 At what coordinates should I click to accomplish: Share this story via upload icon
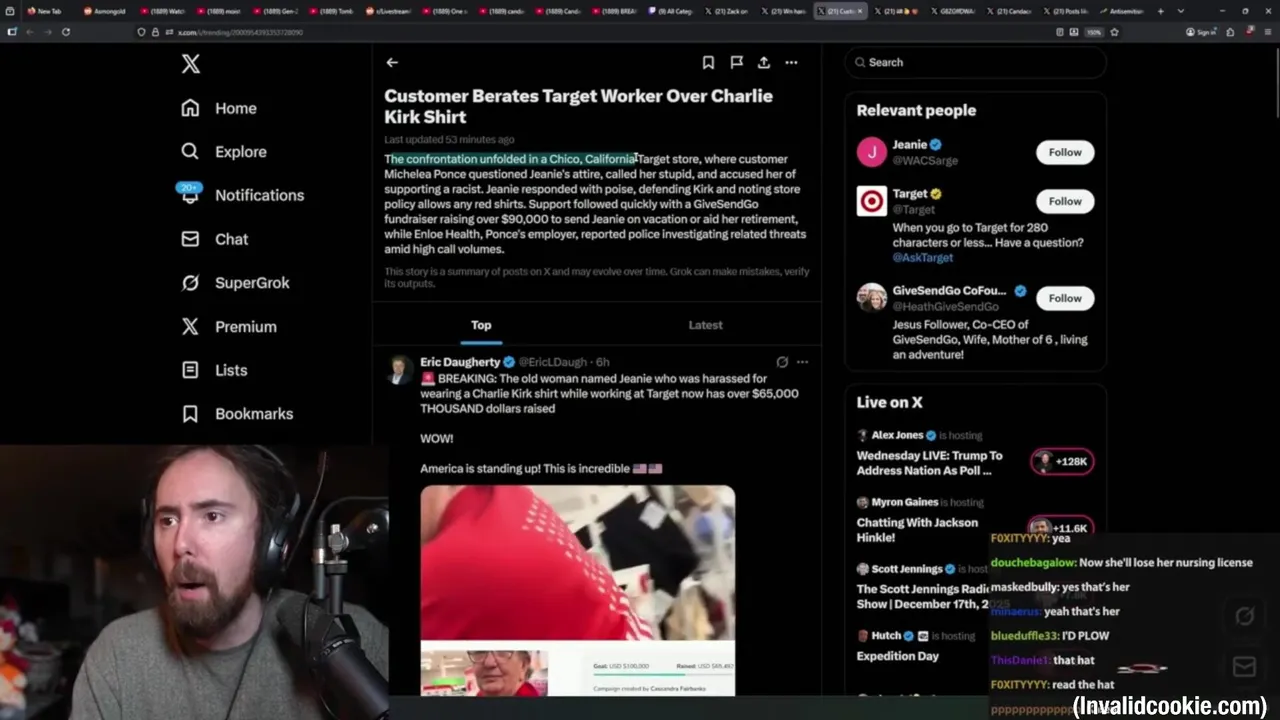(764, 62)
